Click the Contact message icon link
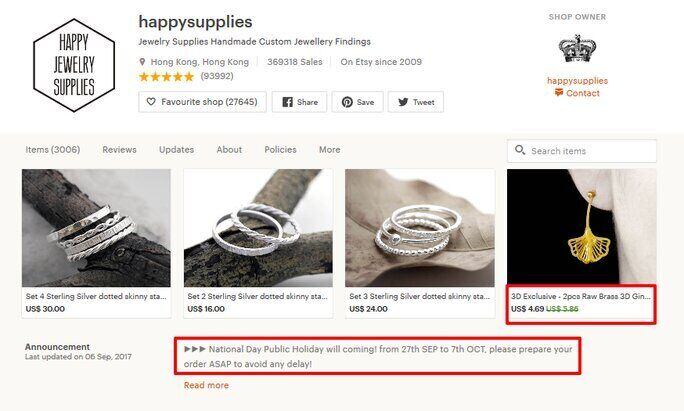This screenshot has height=411, width=684. pos(559,92)
